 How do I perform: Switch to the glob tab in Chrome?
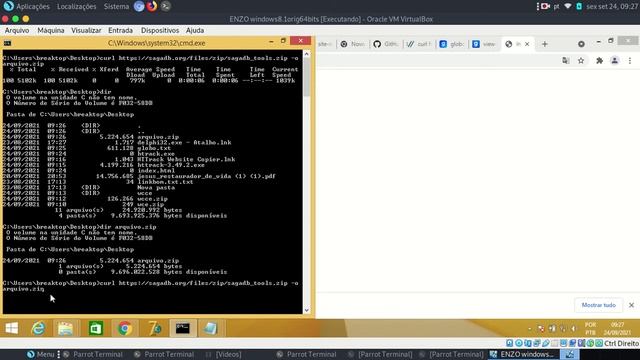pyautogui.click(x=452, y=44)
